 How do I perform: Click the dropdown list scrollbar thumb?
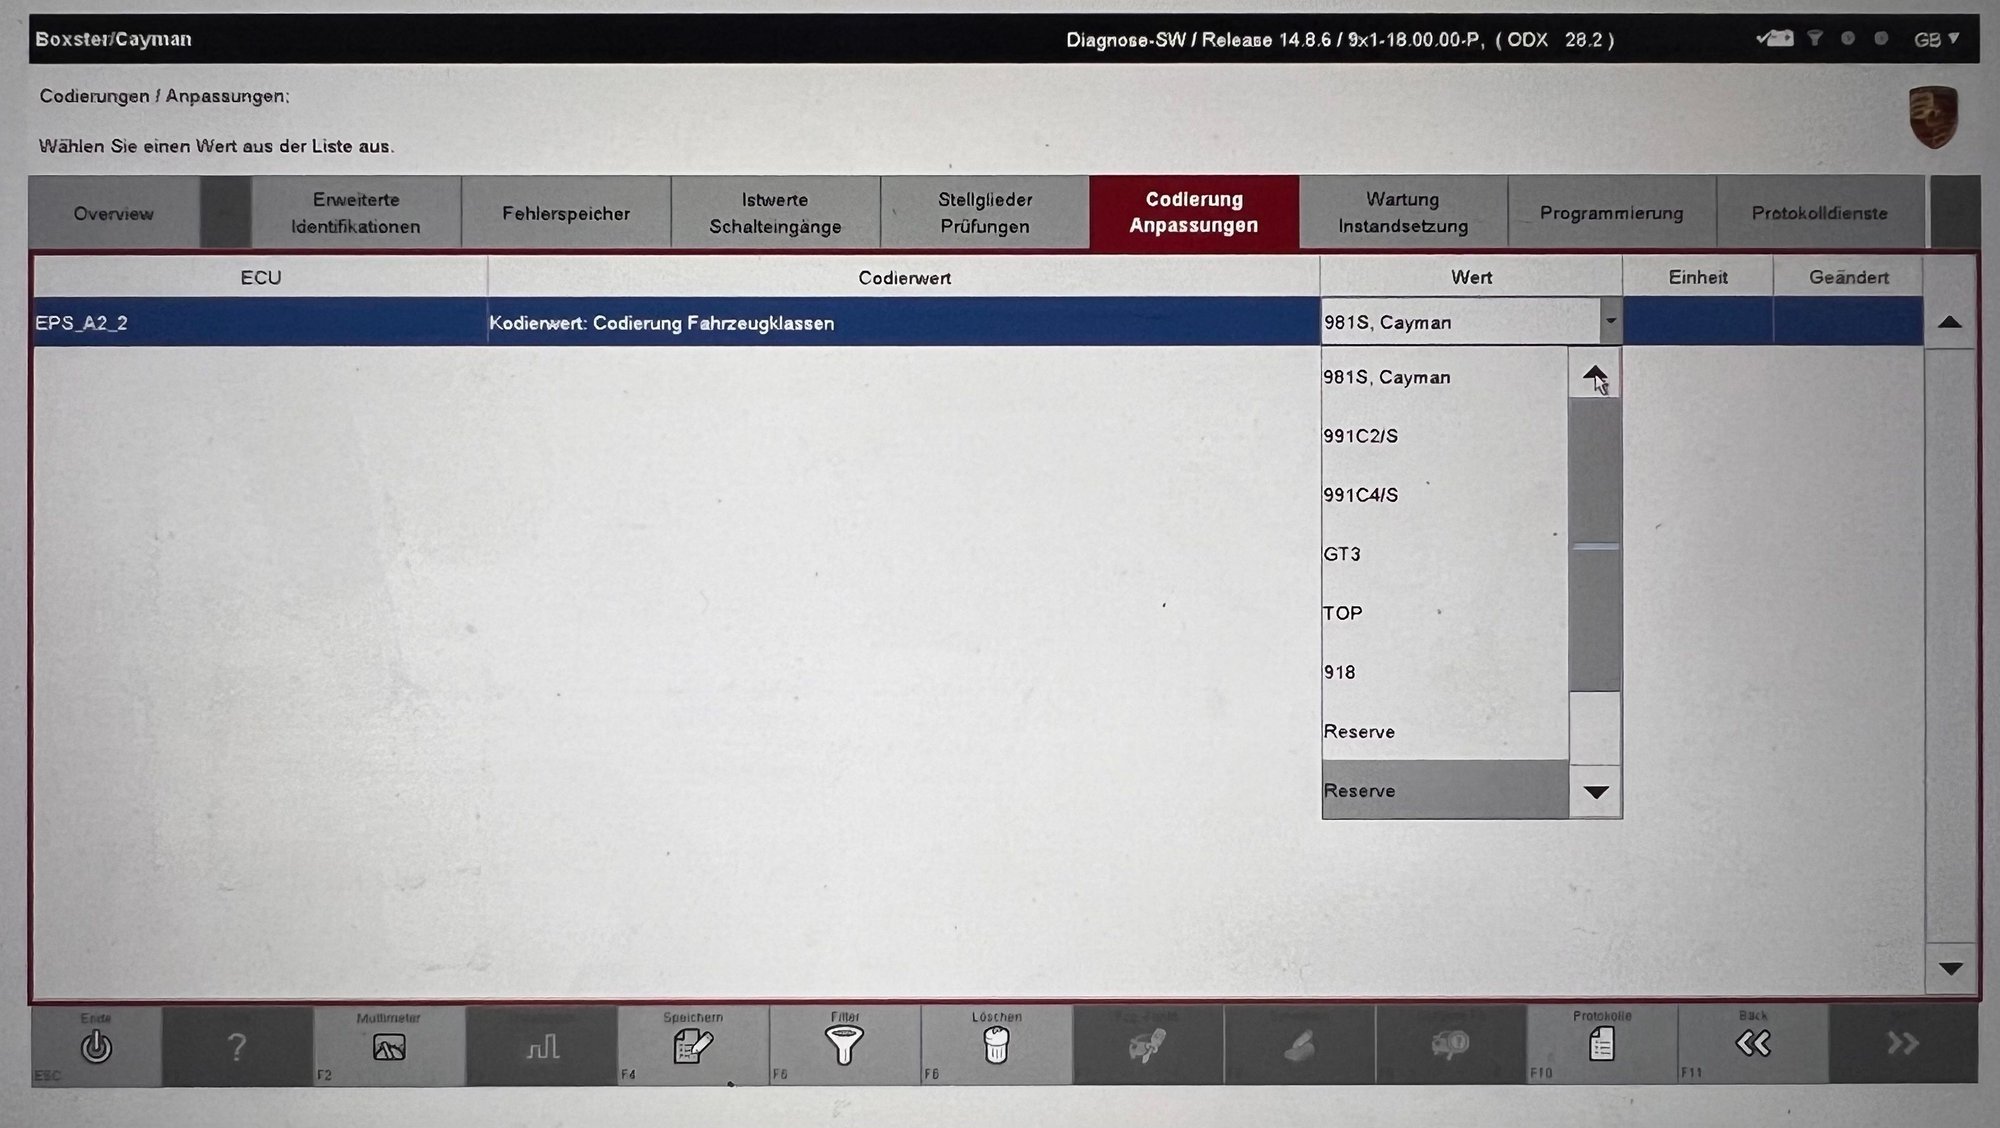[1594, 545]
